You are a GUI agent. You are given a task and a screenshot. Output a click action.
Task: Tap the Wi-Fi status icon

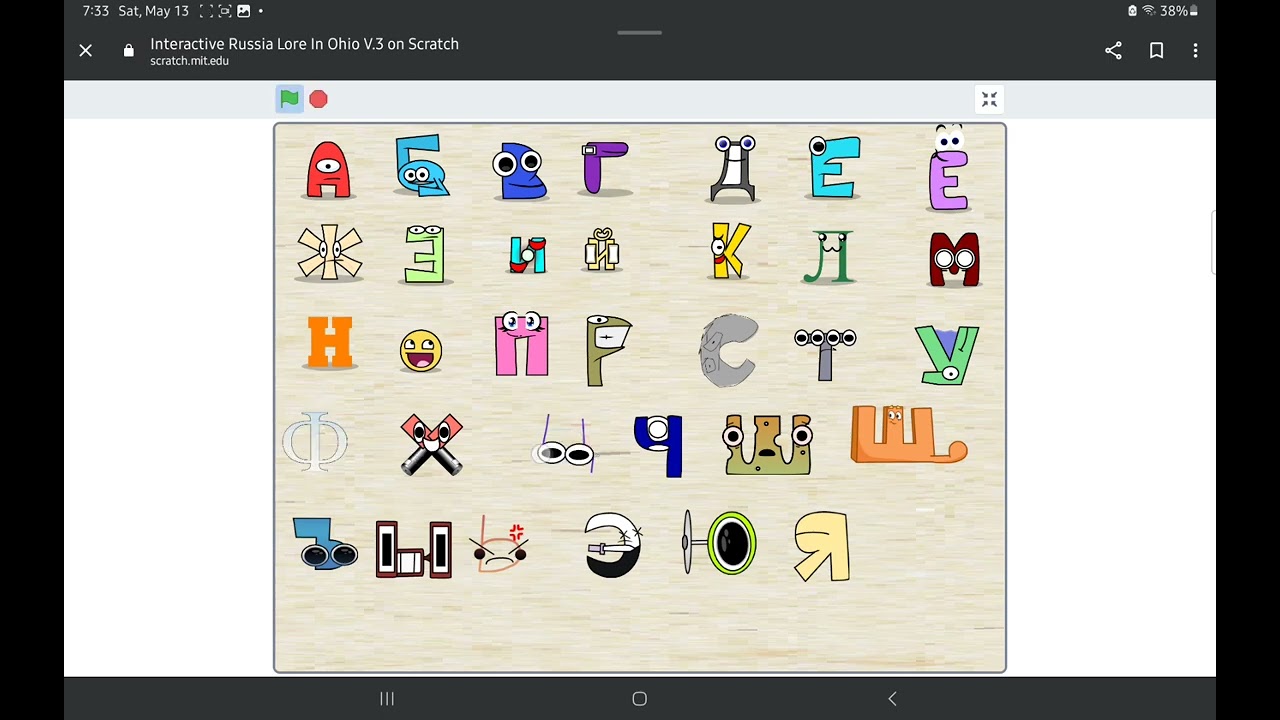tap(1148, 11)
